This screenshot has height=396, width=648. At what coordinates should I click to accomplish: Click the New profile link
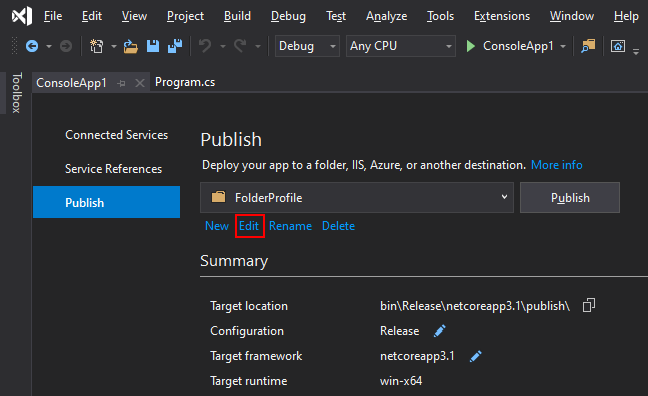[x=217, y=226]
